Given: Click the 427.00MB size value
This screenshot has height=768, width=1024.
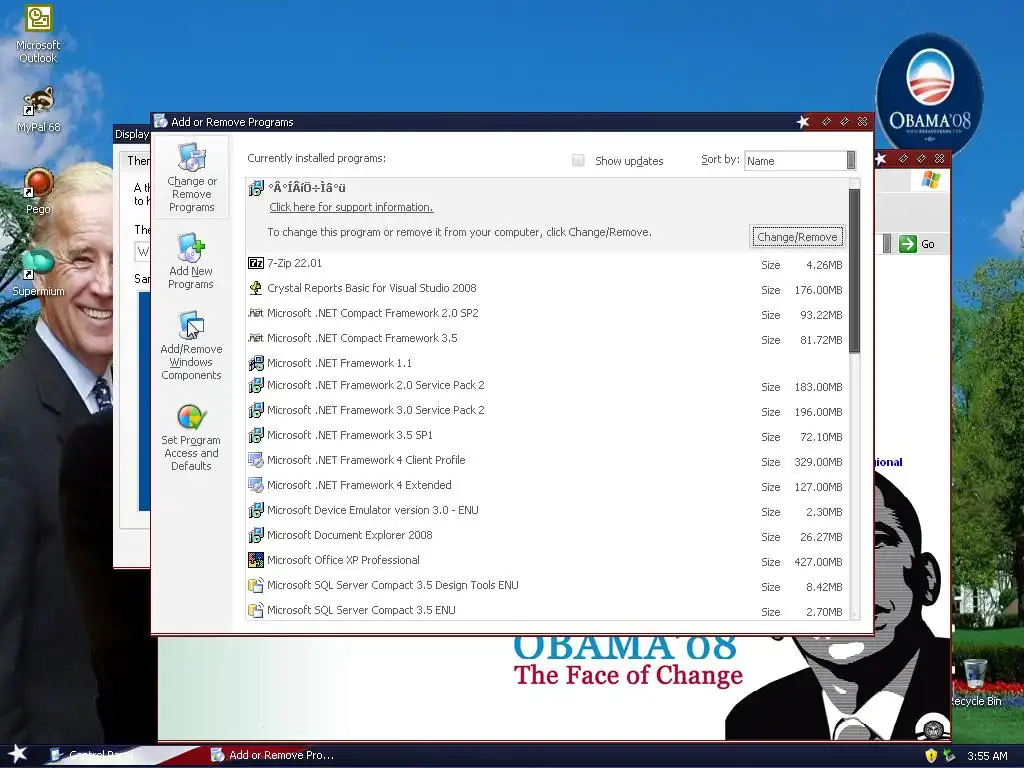Looking at the screenshot, I should [x=818, y=562].
